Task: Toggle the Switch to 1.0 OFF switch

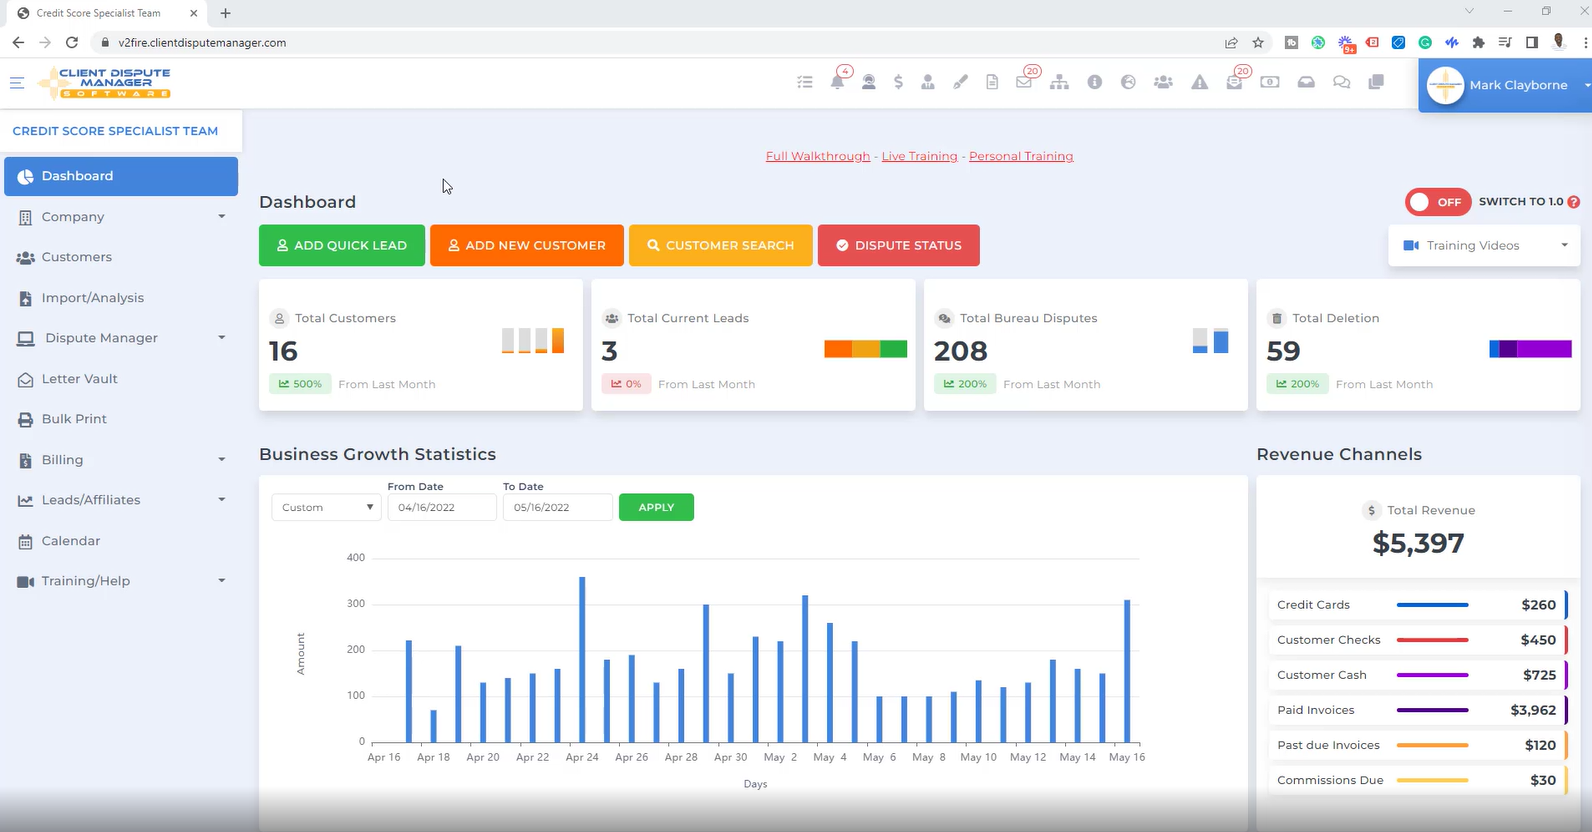Action: [1437, 202]
